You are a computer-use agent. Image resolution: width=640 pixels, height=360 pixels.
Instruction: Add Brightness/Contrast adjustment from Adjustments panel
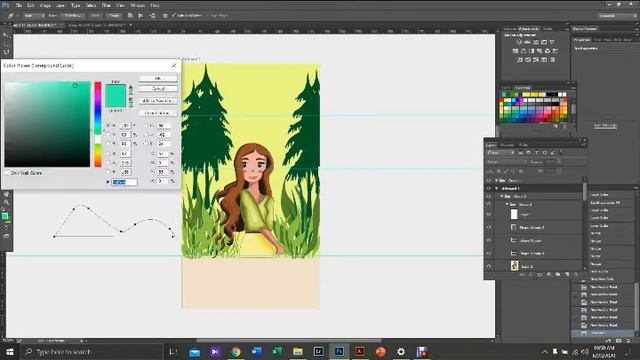519,42
